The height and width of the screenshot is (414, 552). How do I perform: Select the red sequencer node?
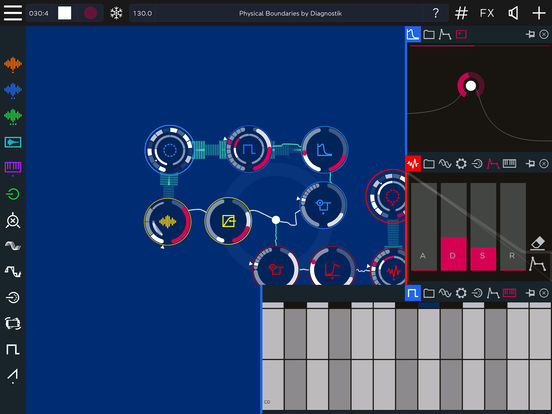(x=386, y=196)
